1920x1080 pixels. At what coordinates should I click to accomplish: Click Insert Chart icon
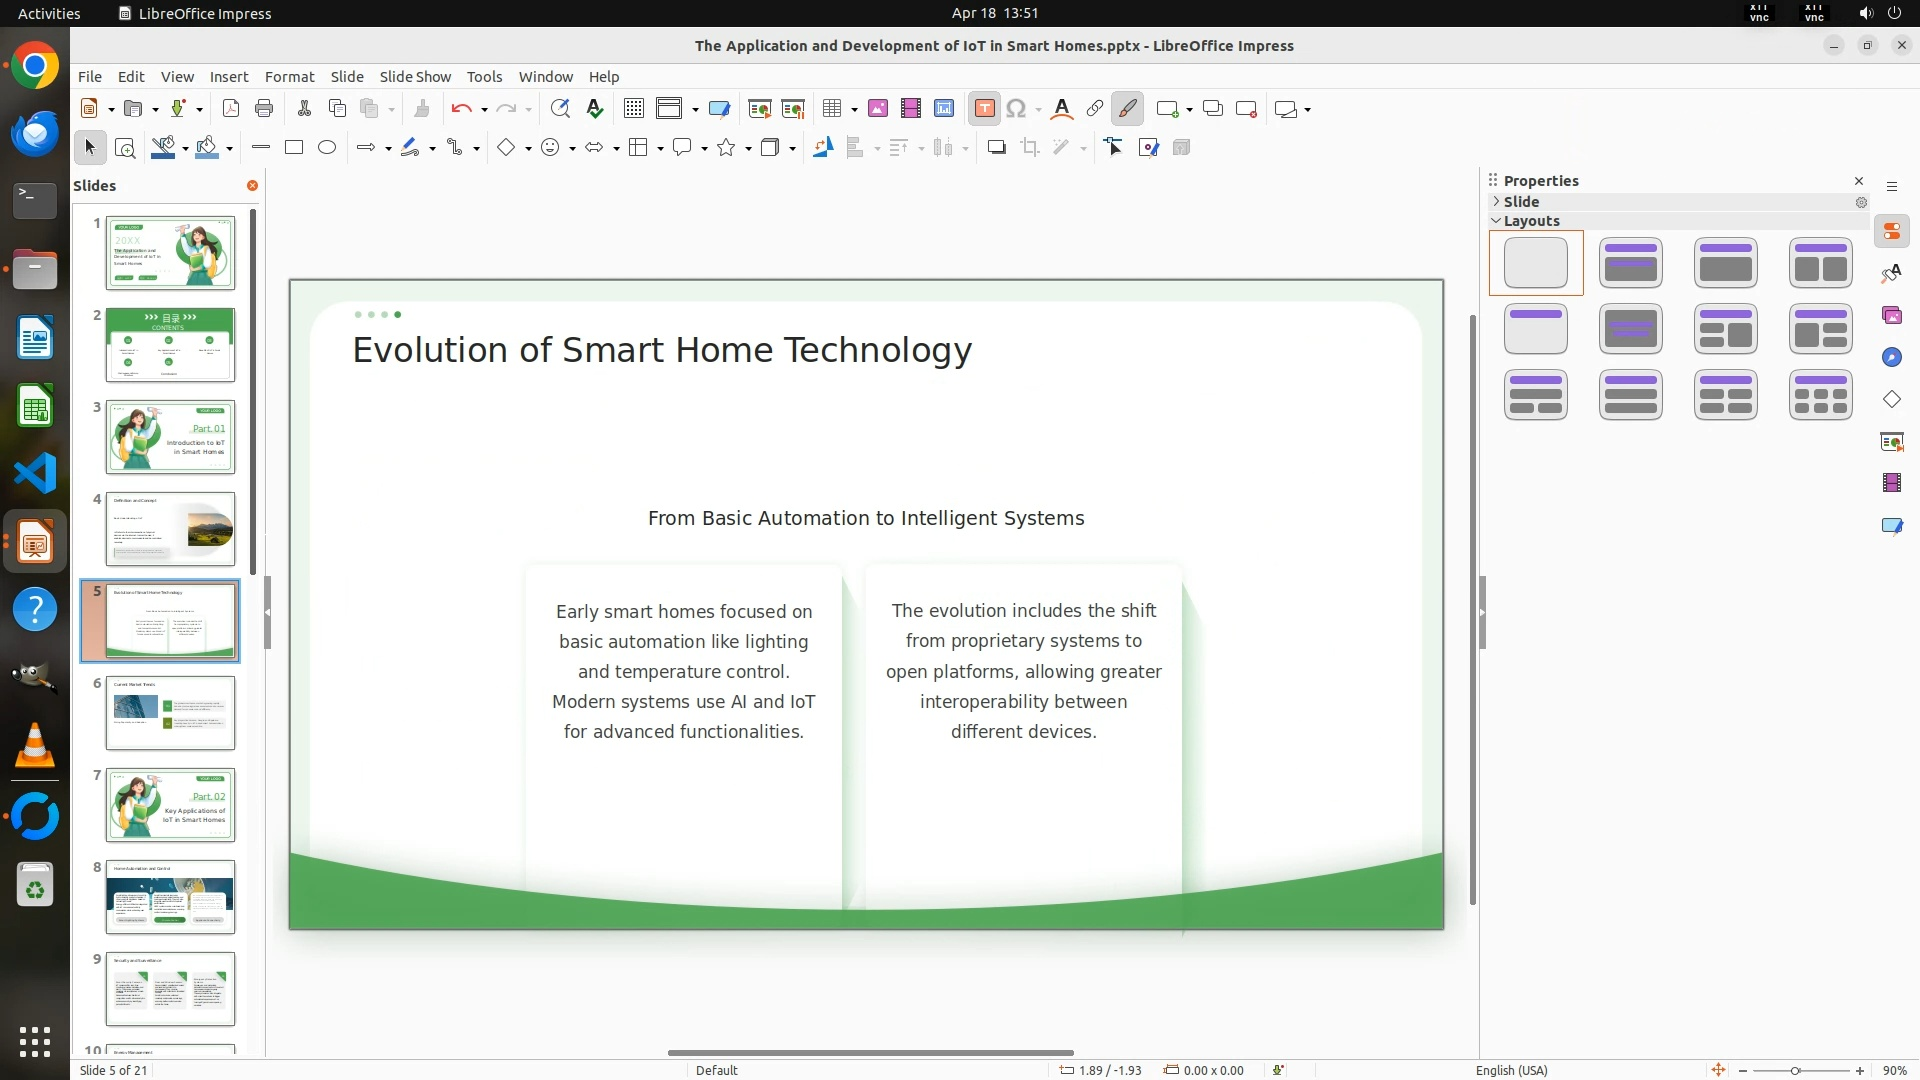coord(944,109)
